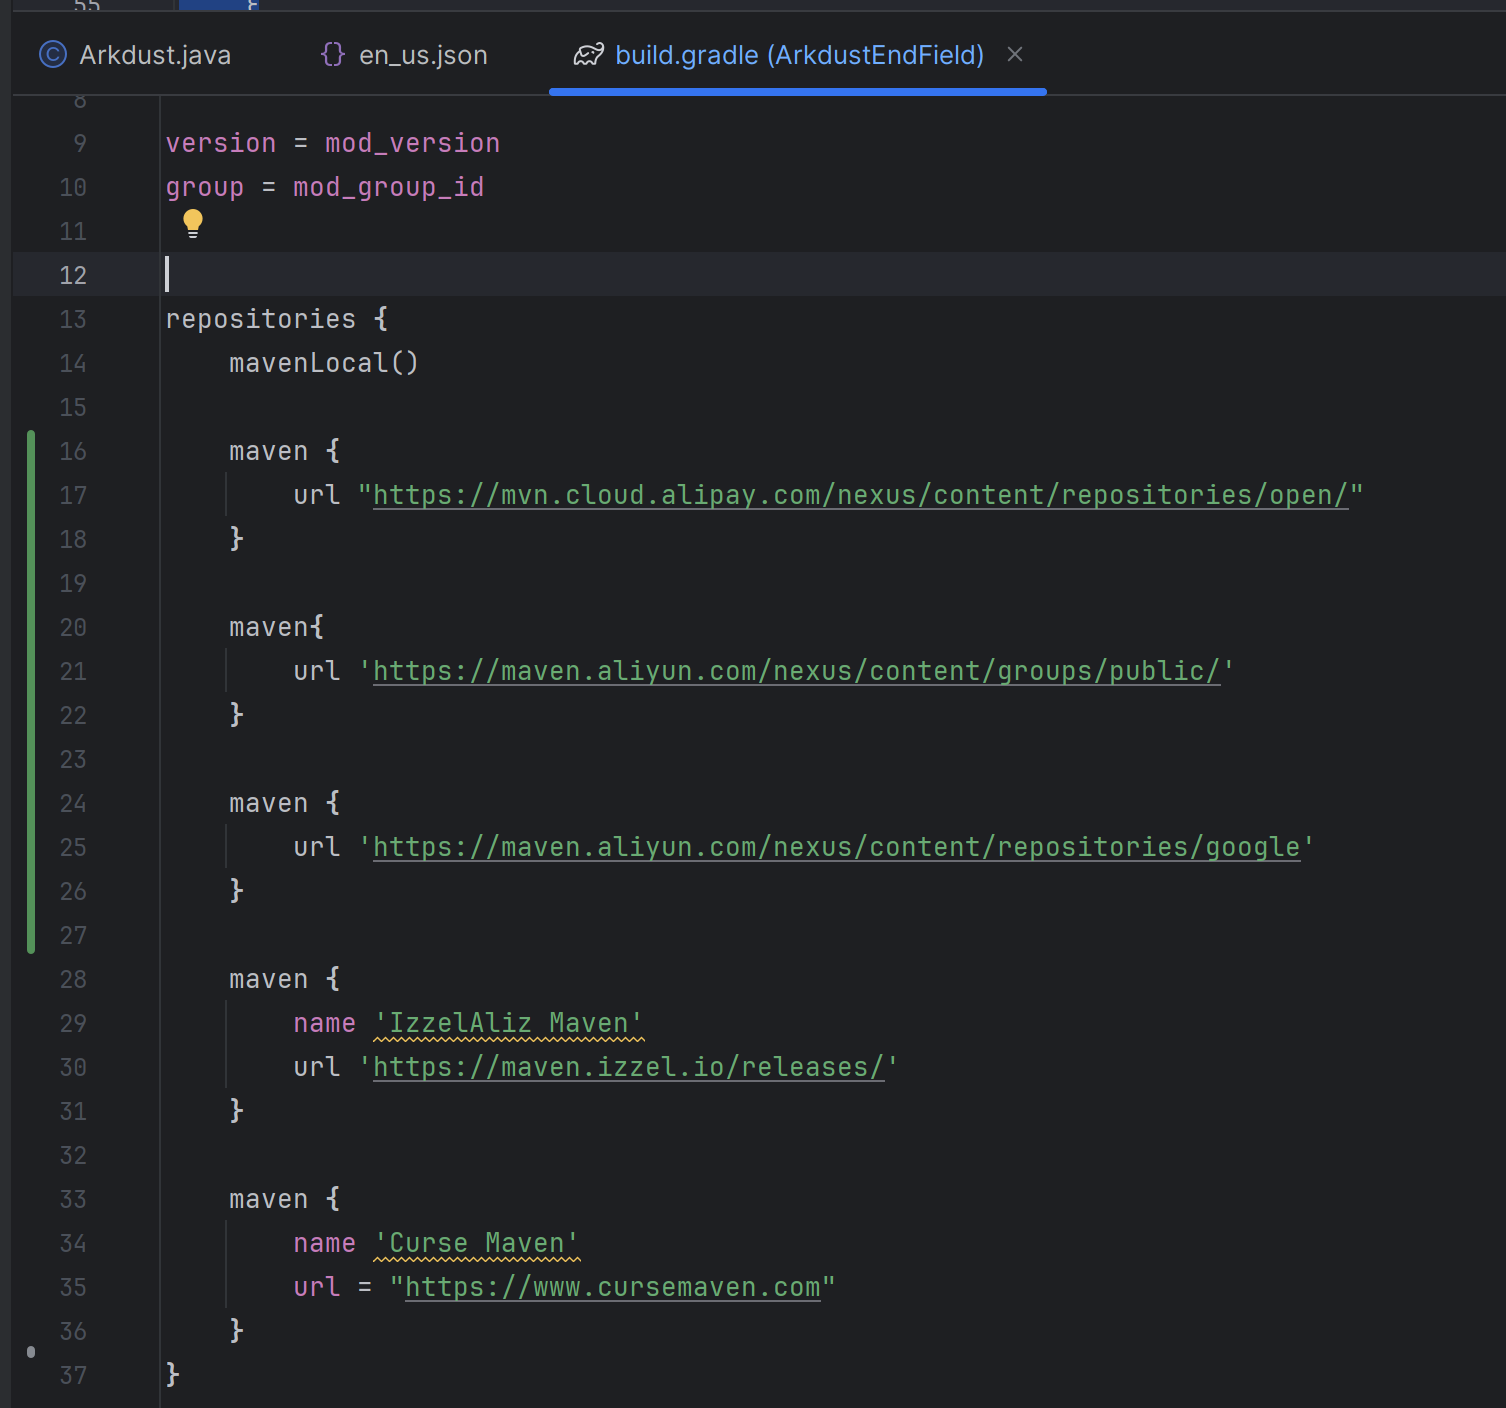
Task: Click line number 33 in the gutter
Action: 73,1199
